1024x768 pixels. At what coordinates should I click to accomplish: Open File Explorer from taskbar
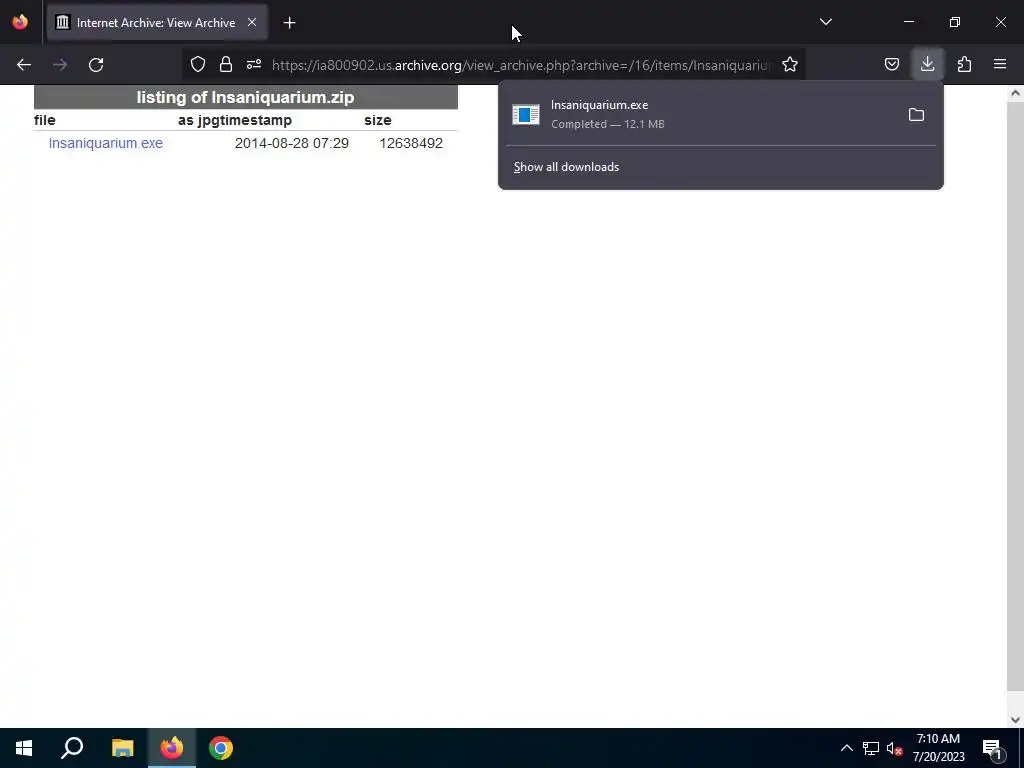(x=122, y=748)
